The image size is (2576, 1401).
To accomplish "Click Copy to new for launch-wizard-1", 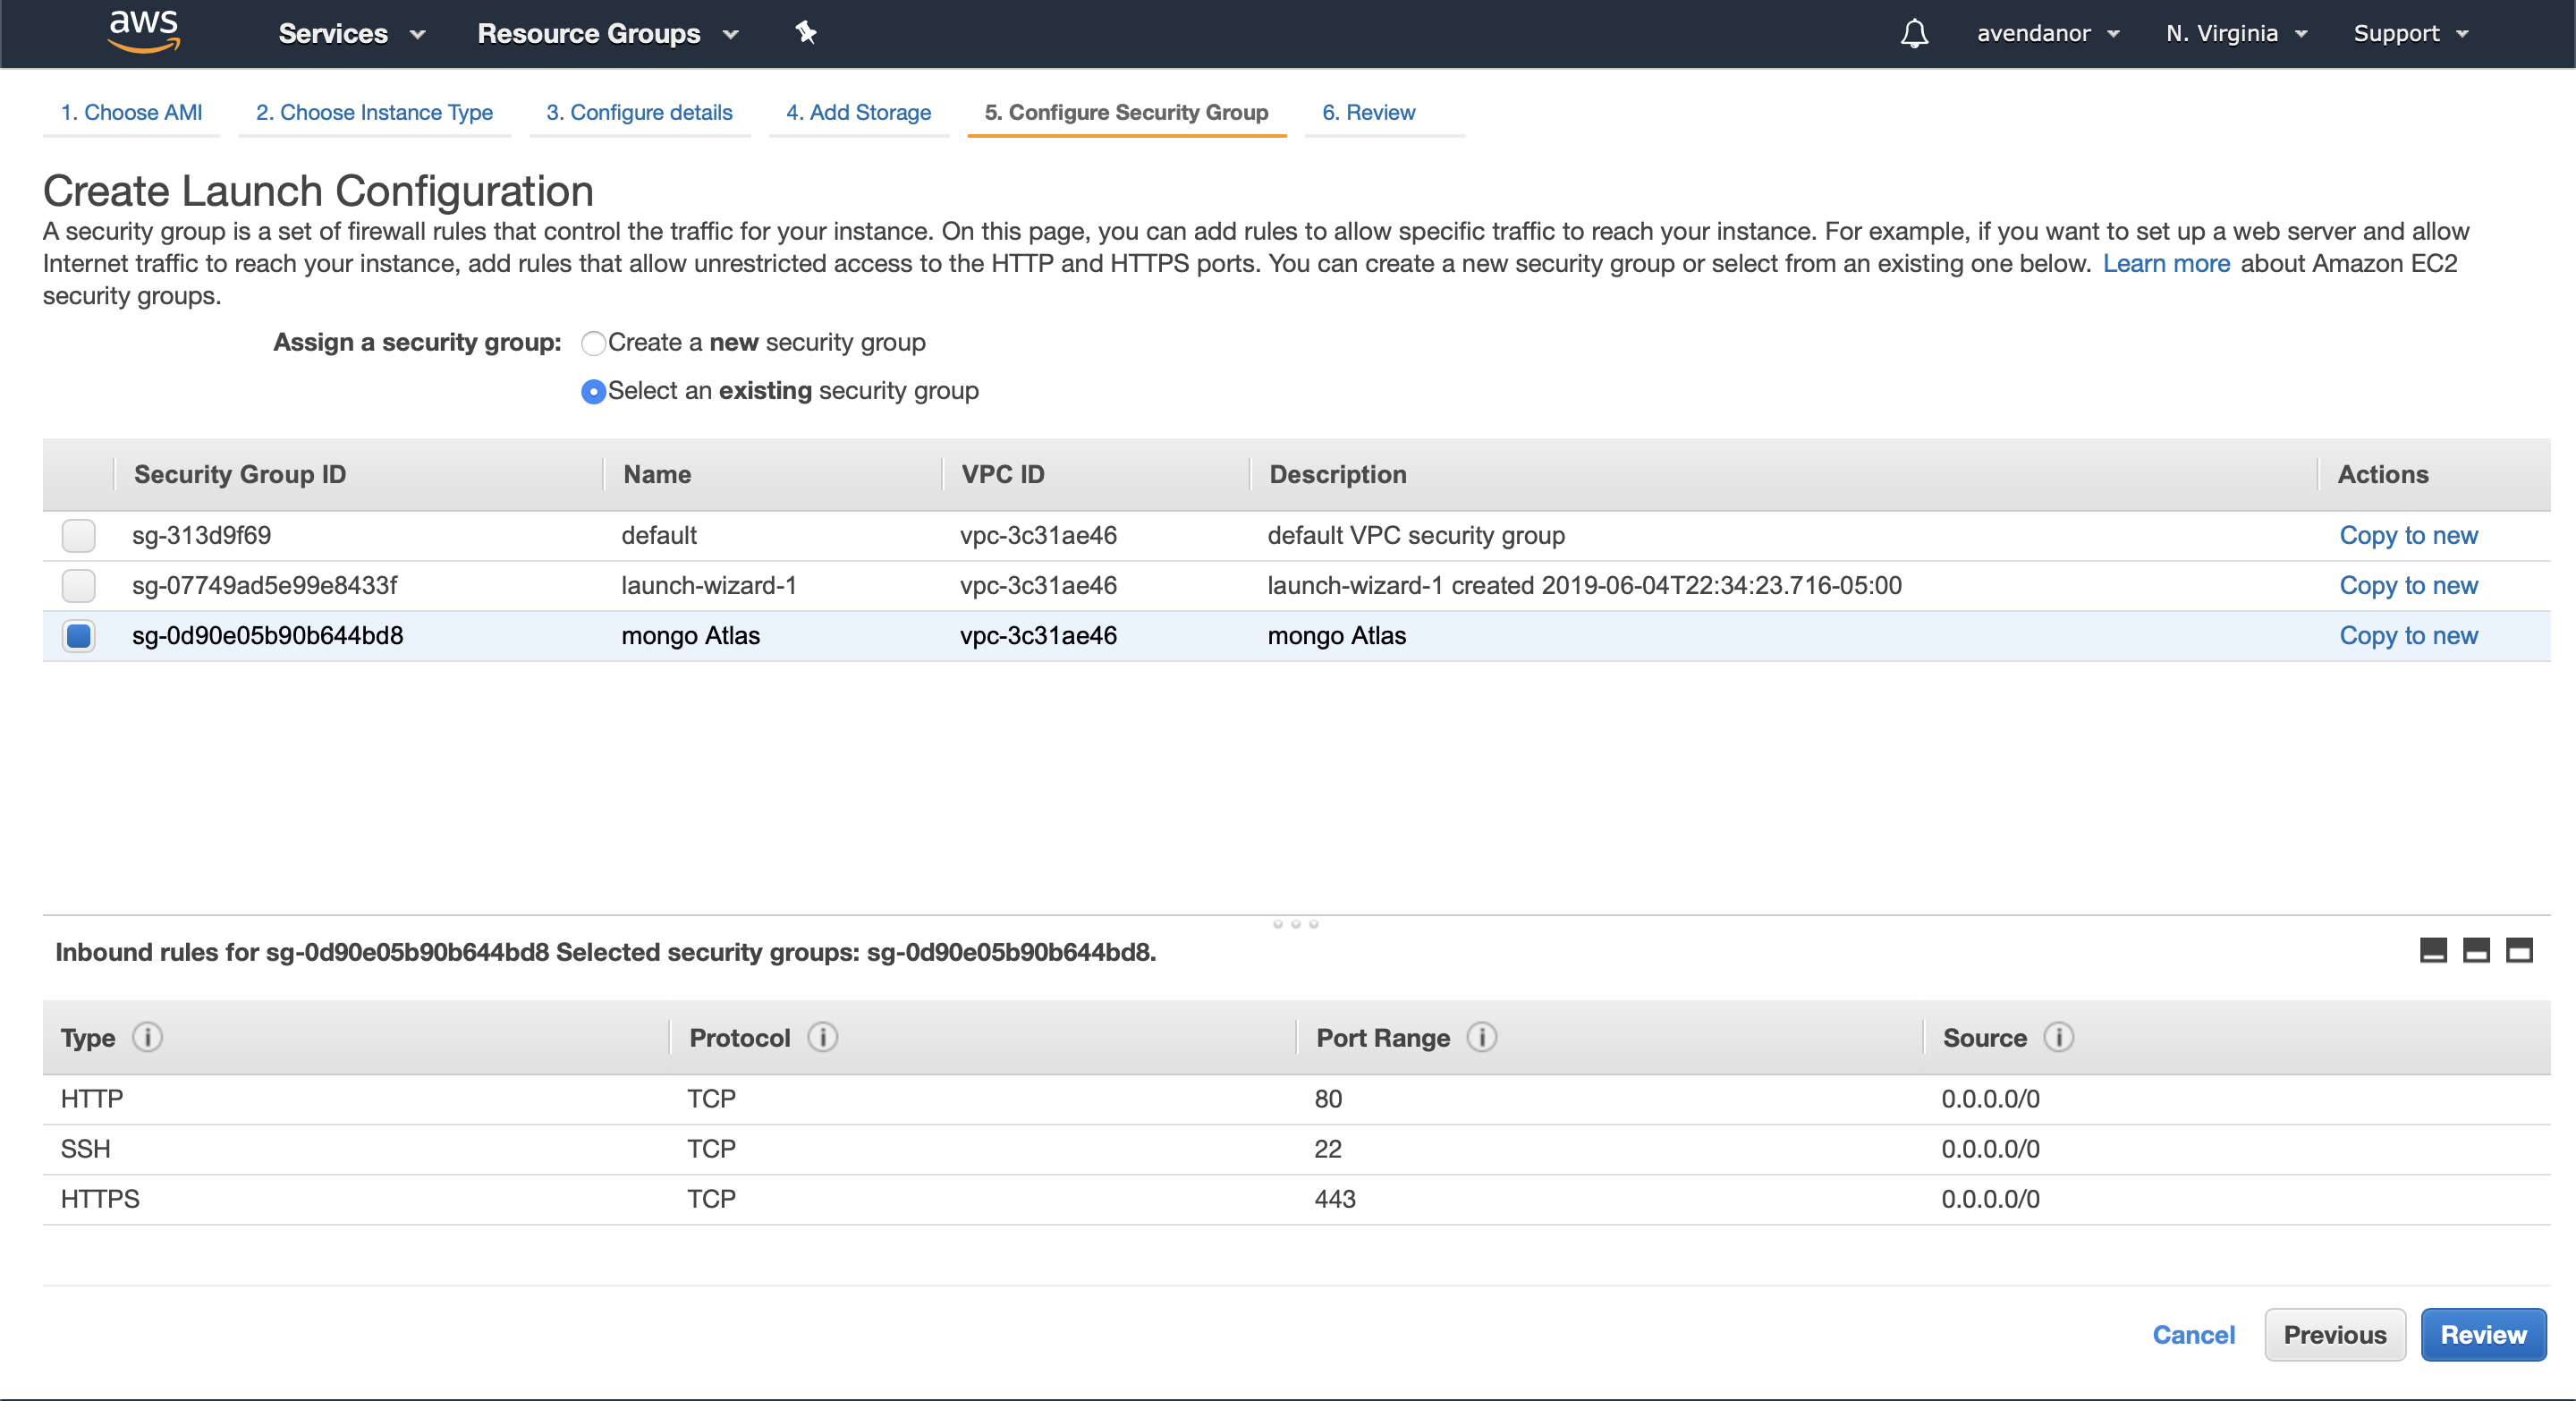I will tap(2407, 585).
